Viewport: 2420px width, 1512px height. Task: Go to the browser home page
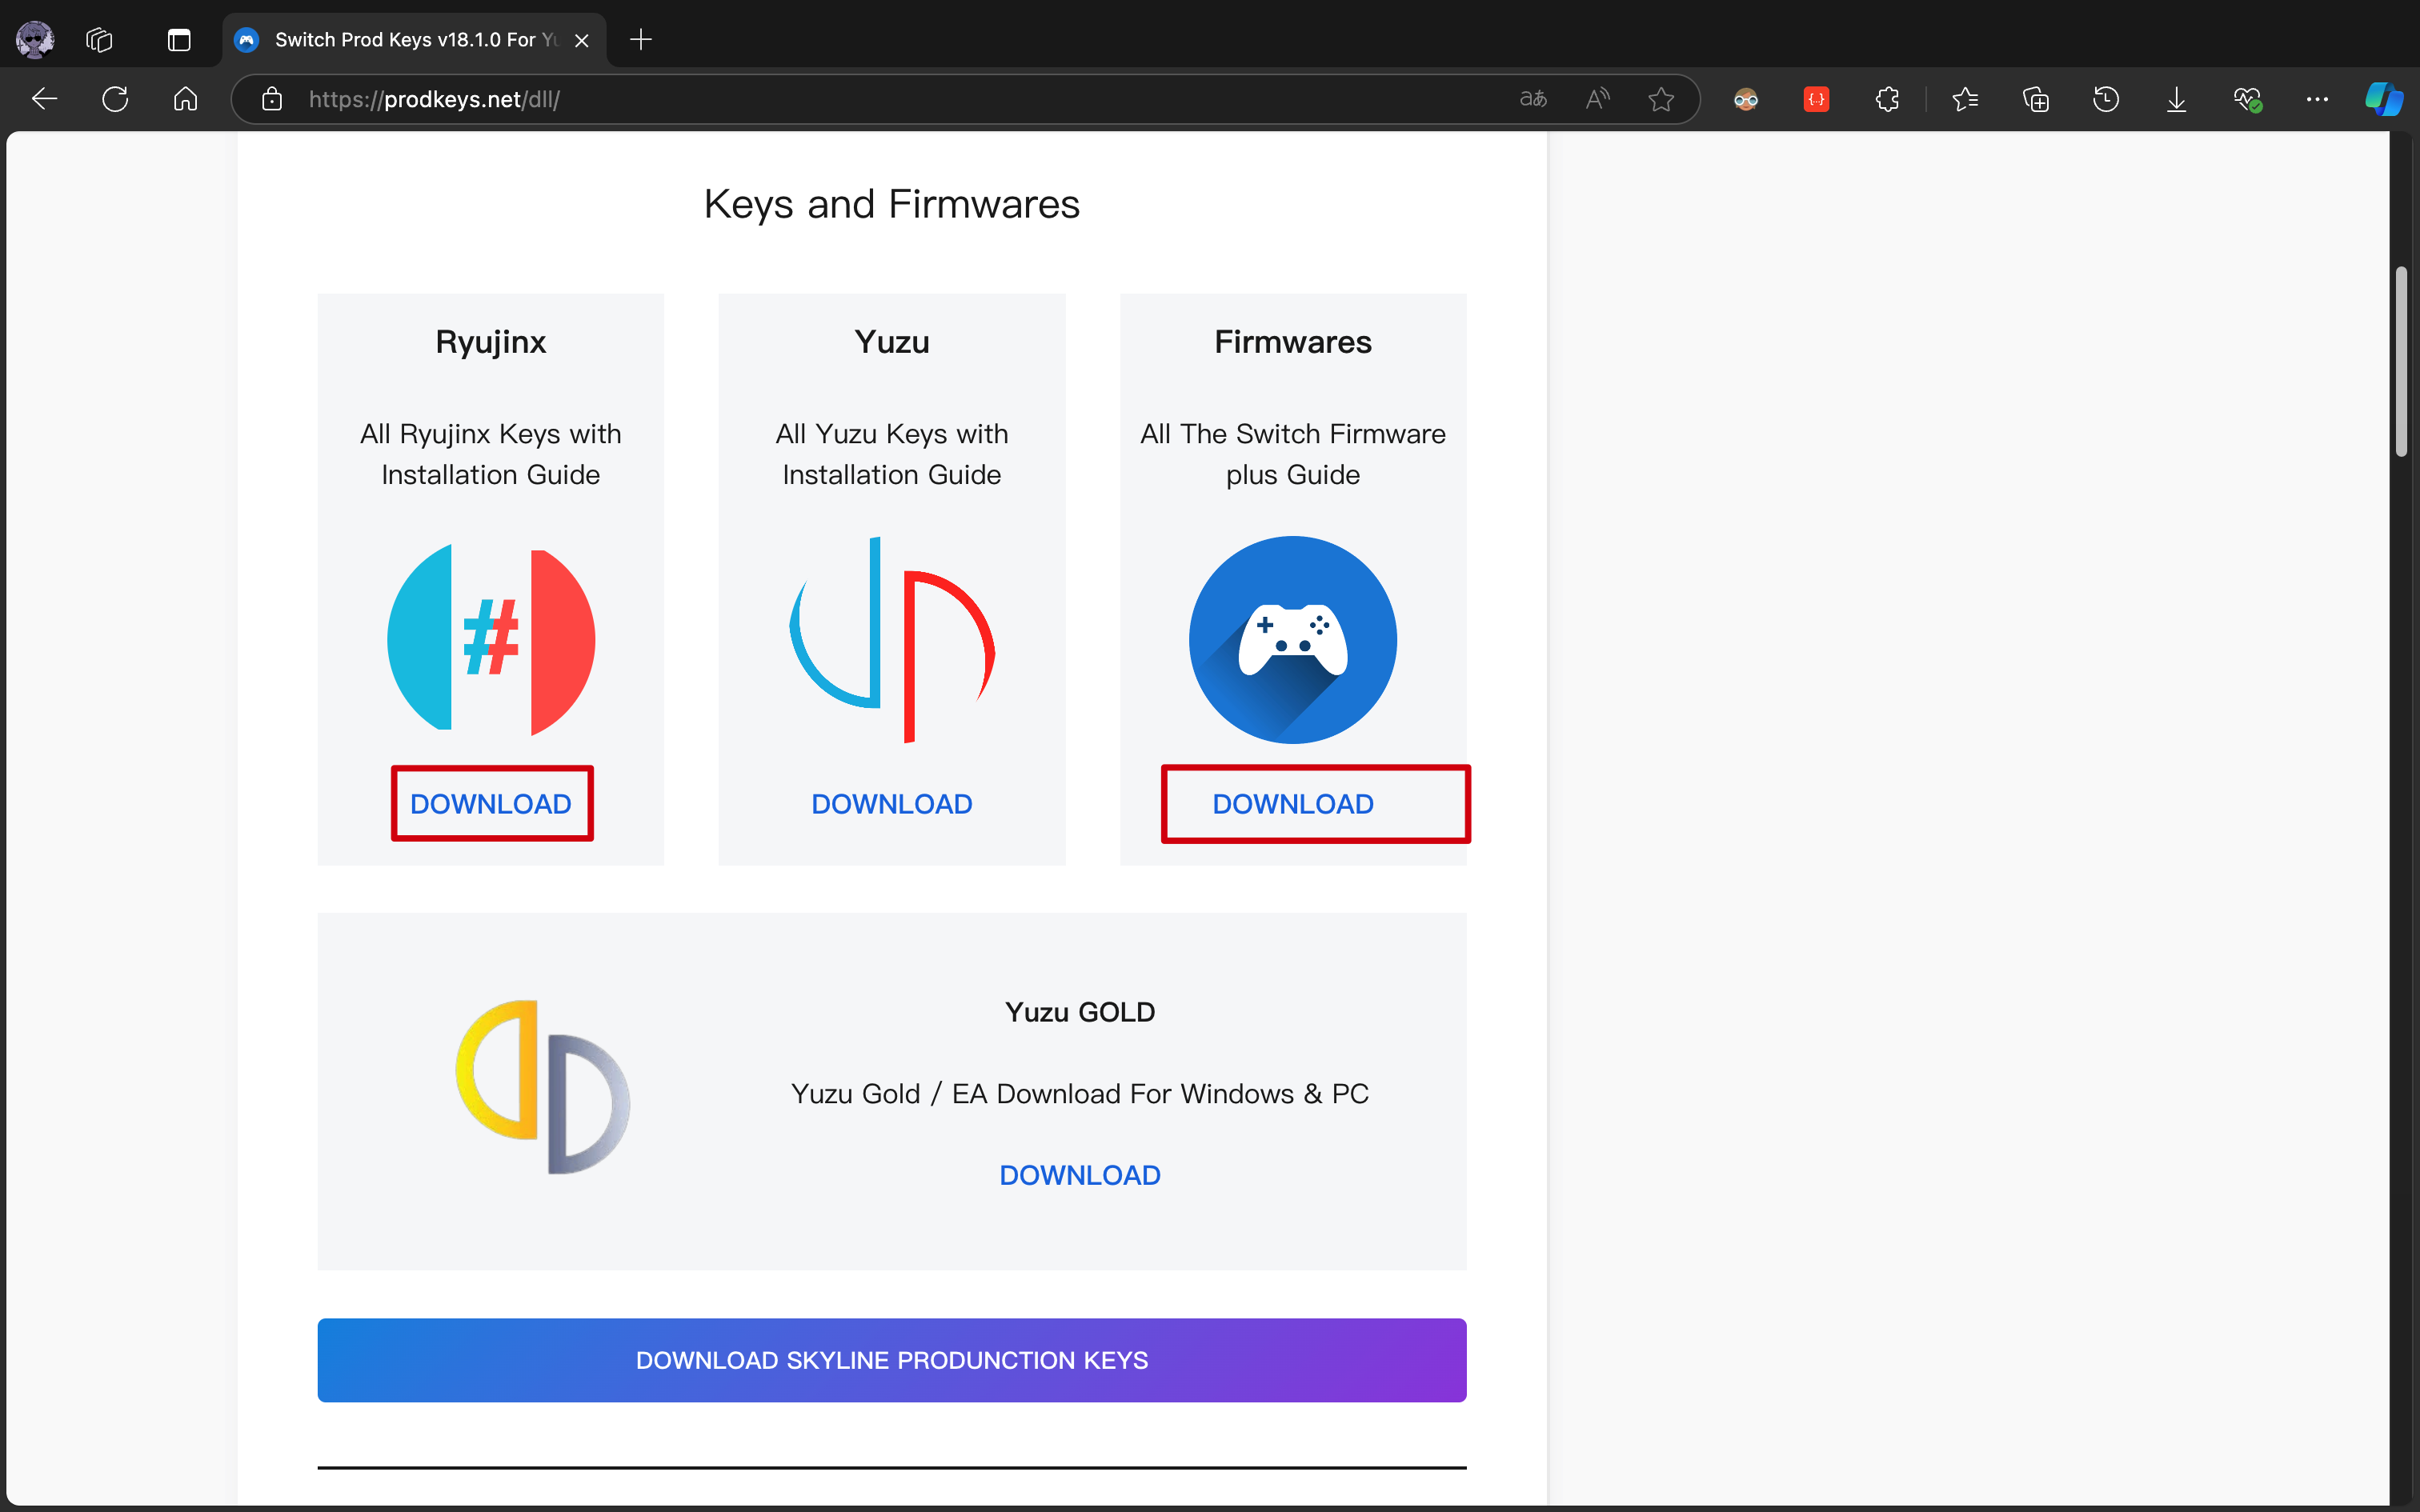(x=186, y=99)
